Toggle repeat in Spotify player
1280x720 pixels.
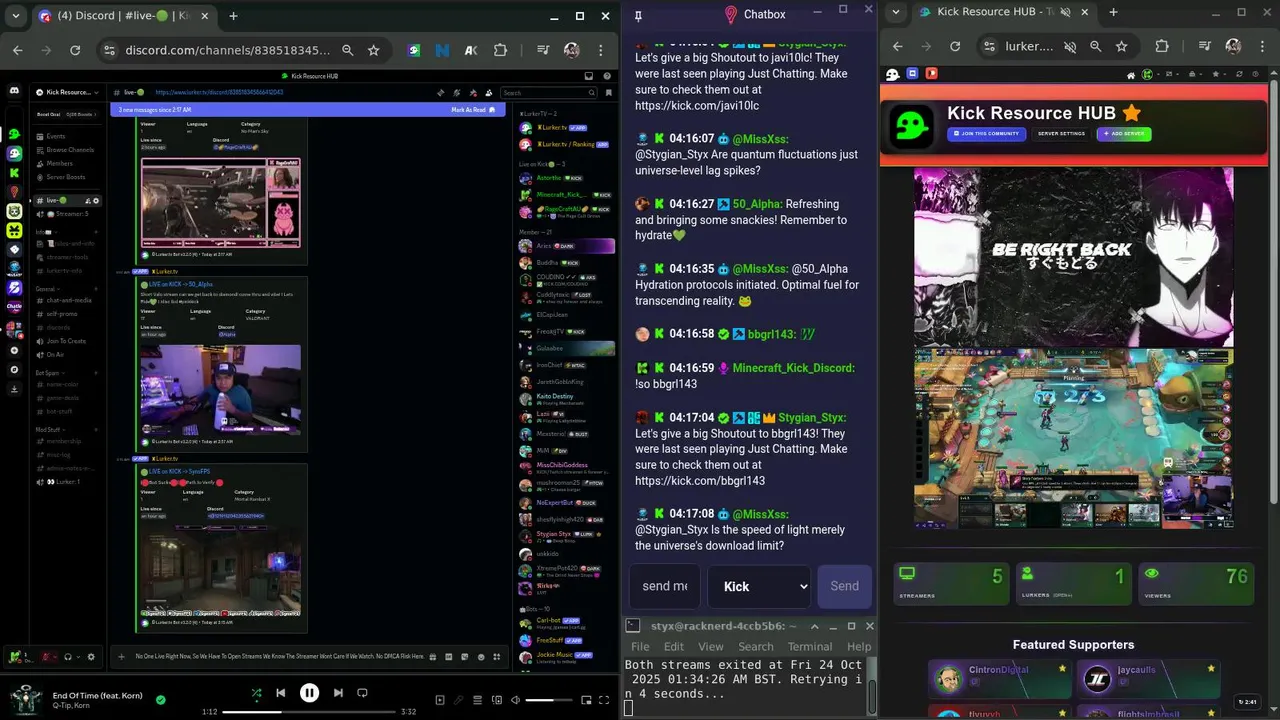pos(362,693)
